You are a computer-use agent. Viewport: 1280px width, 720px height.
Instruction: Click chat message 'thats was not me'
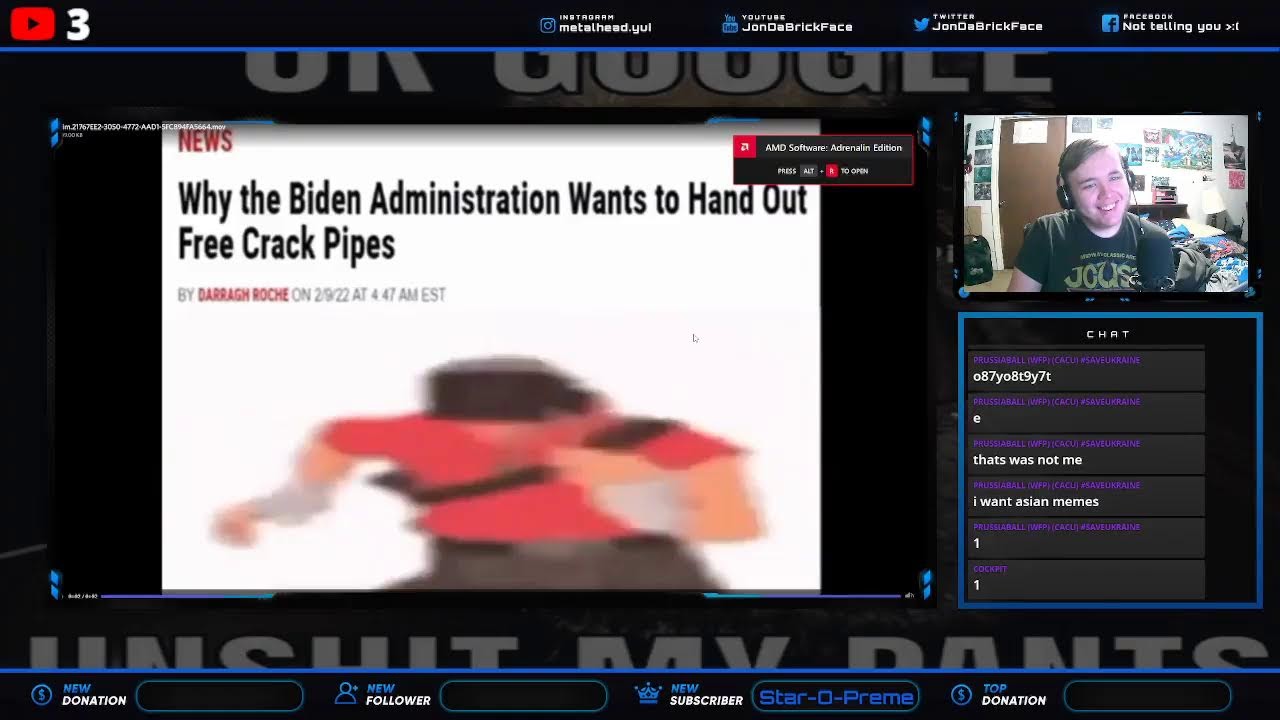(1027, 460)
